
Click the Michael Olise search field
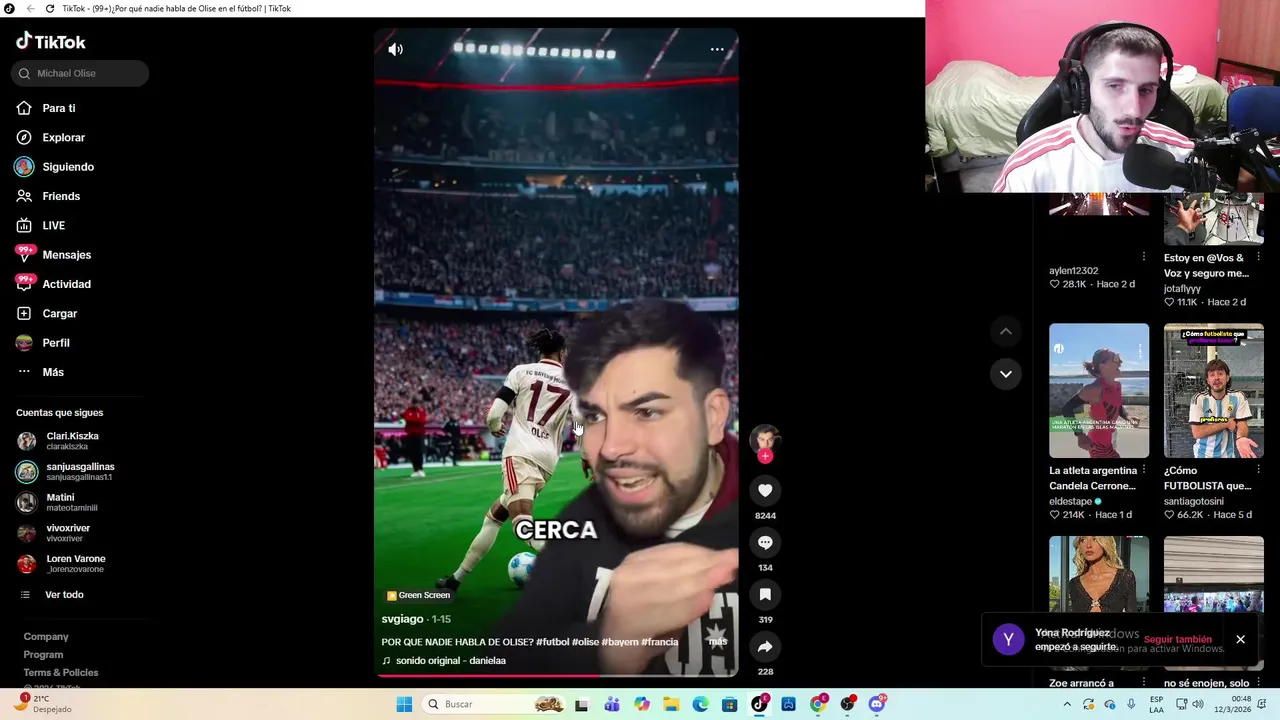[x=80, y=73]
